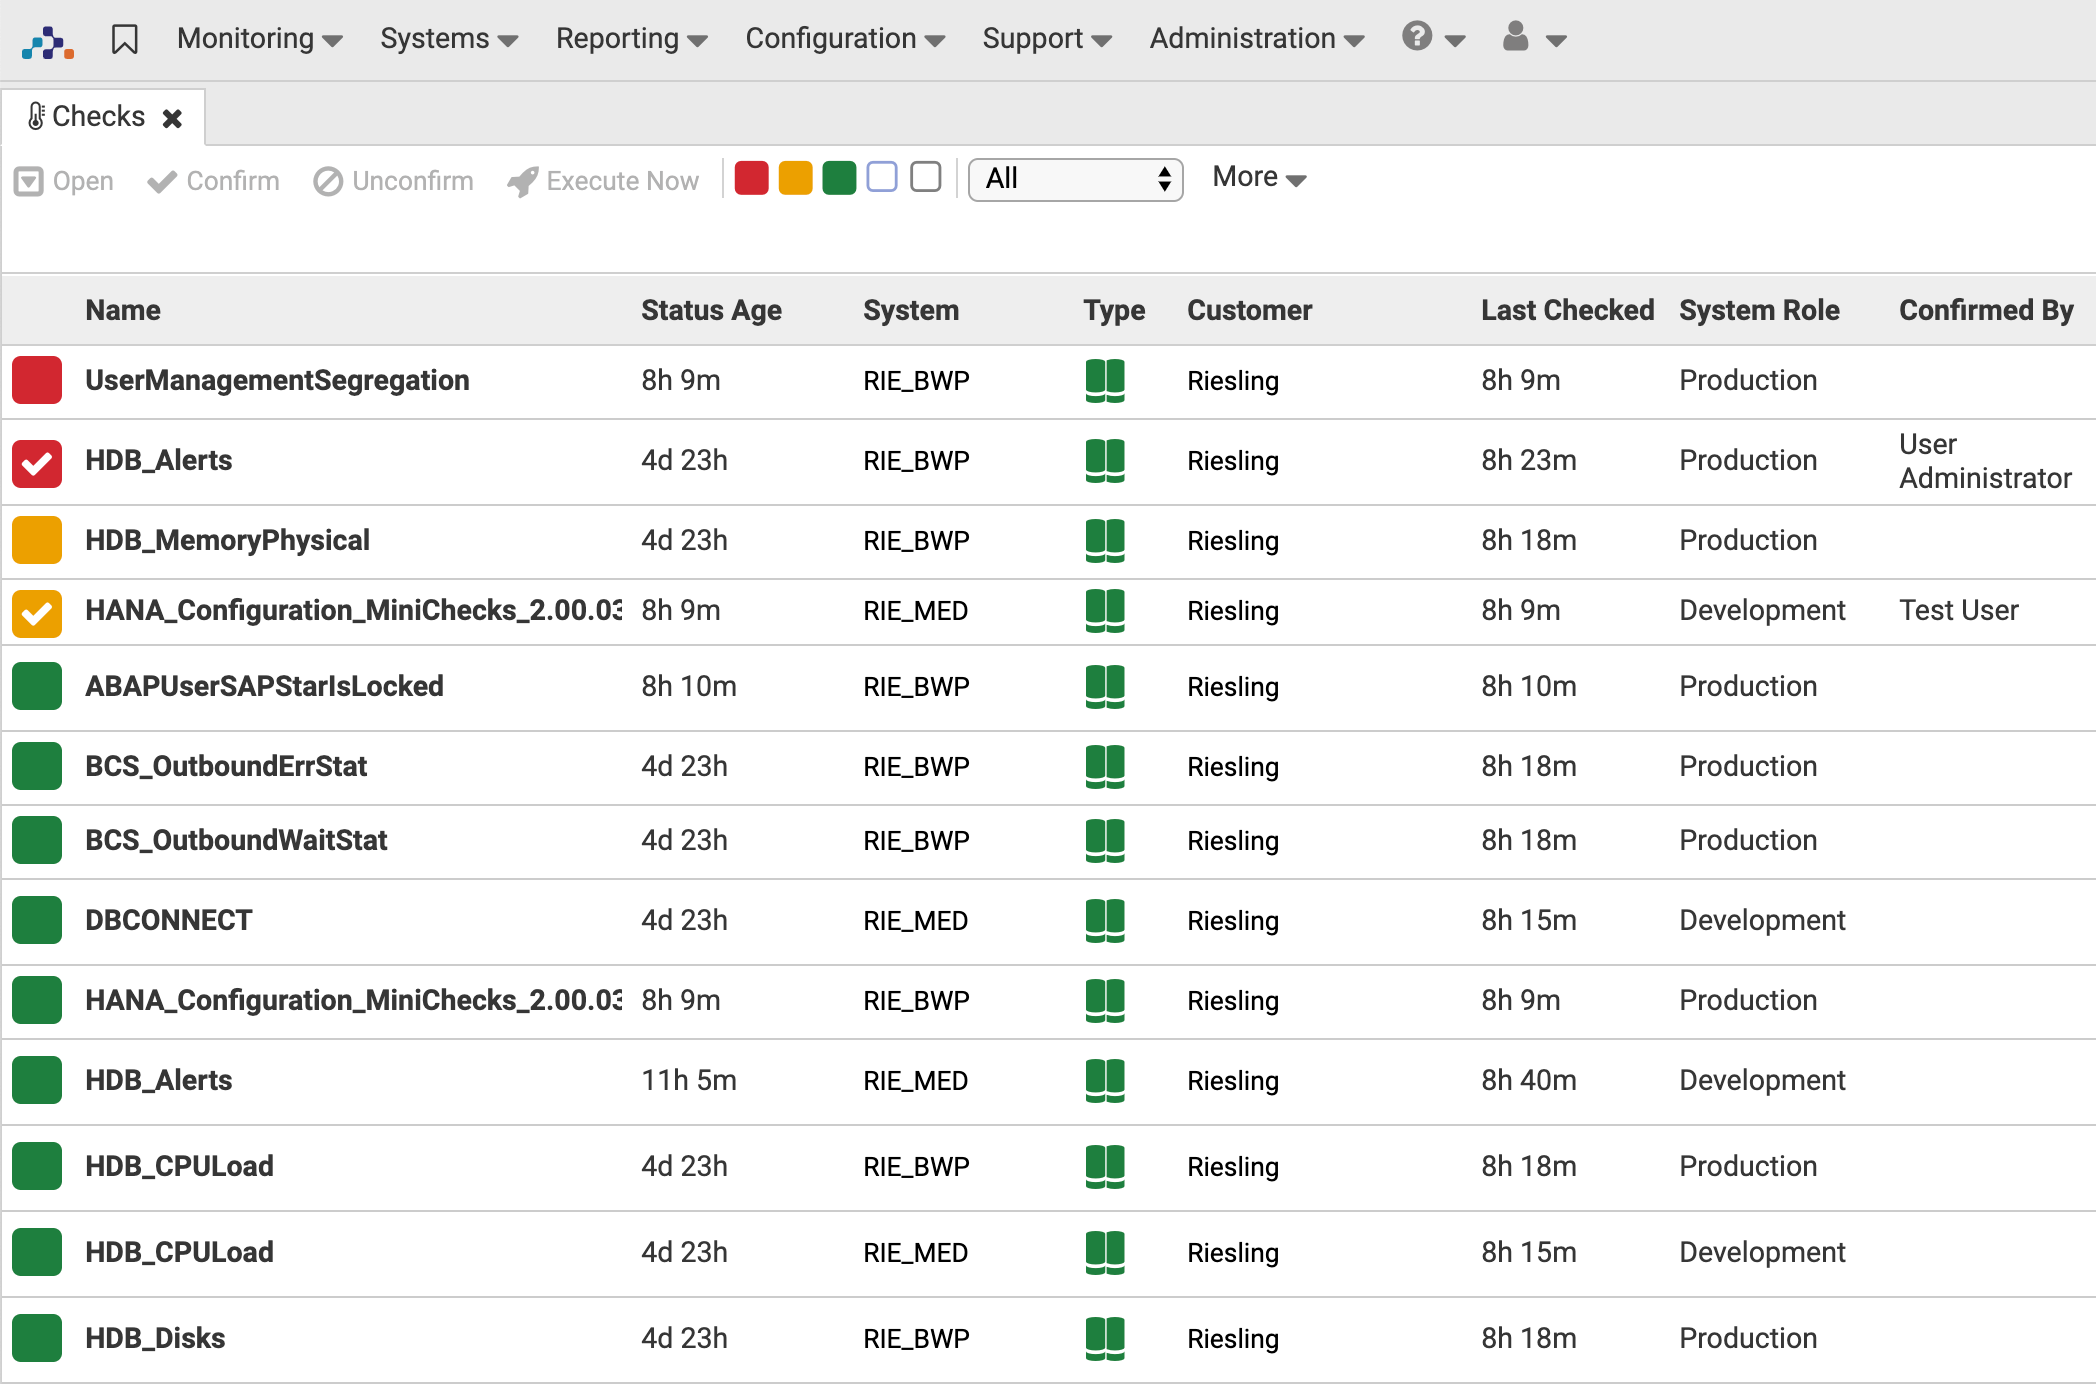Open the user account icon menu
Image resolution: width=2096 pixels, height=1384 pixels.
[1516, 39]
